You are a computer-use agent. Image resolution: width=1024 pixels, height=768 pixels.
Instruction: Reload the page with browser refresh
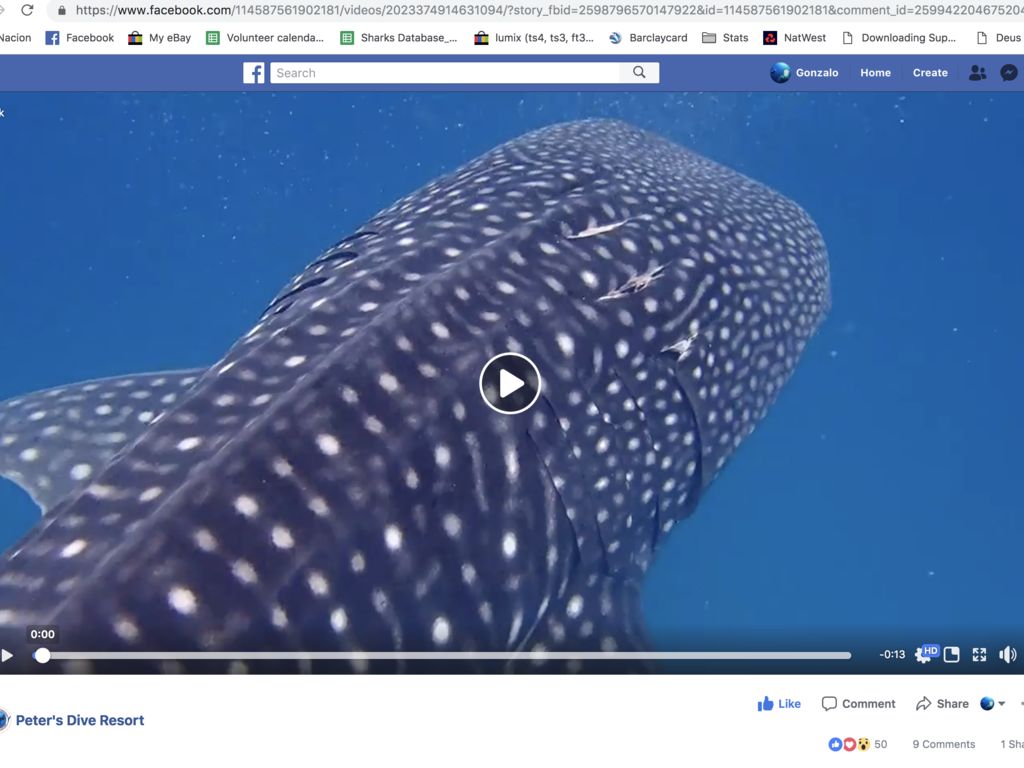point(27,11)
